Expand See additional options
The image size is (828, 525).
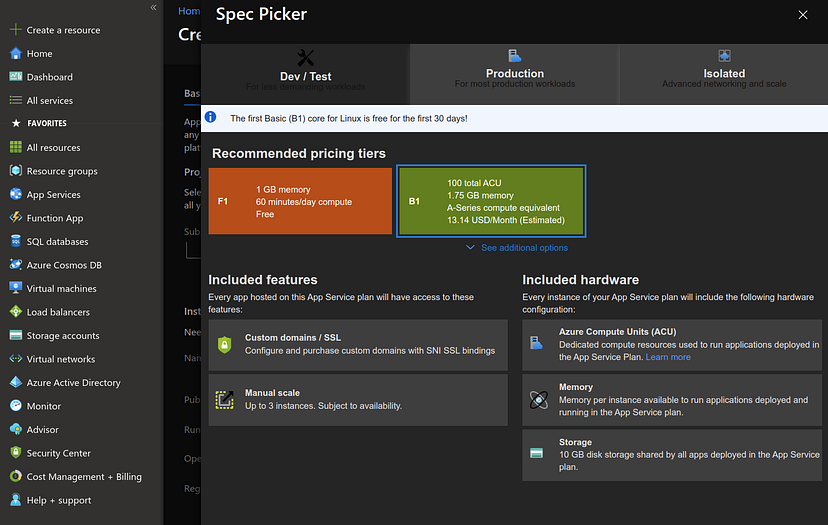(517, 248)
